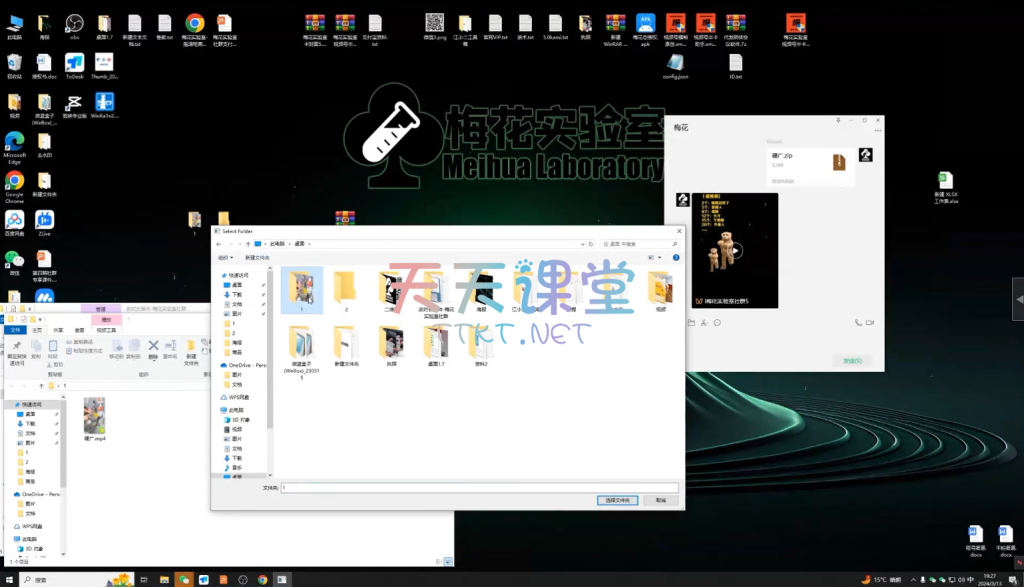Open the 组织 dropdown in Select Folder dialog
The width and height of the screenshot is (1024, 587).
click(x=225, y=257)
